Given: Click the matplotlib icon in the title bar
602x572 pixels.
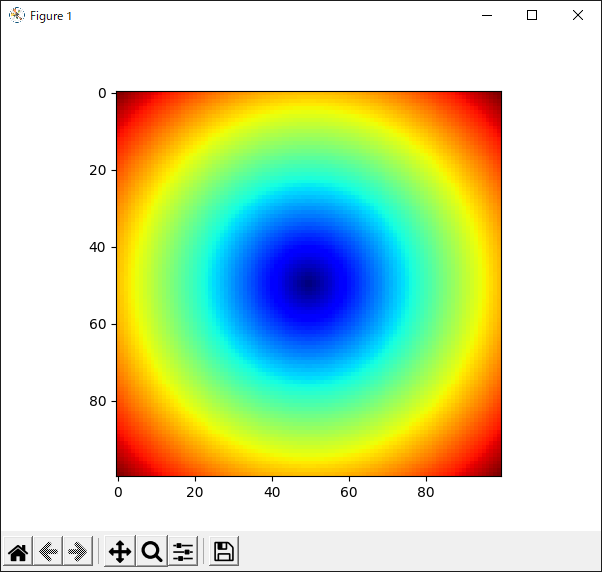Looking at the screenshot, I should tap(16, 15).
